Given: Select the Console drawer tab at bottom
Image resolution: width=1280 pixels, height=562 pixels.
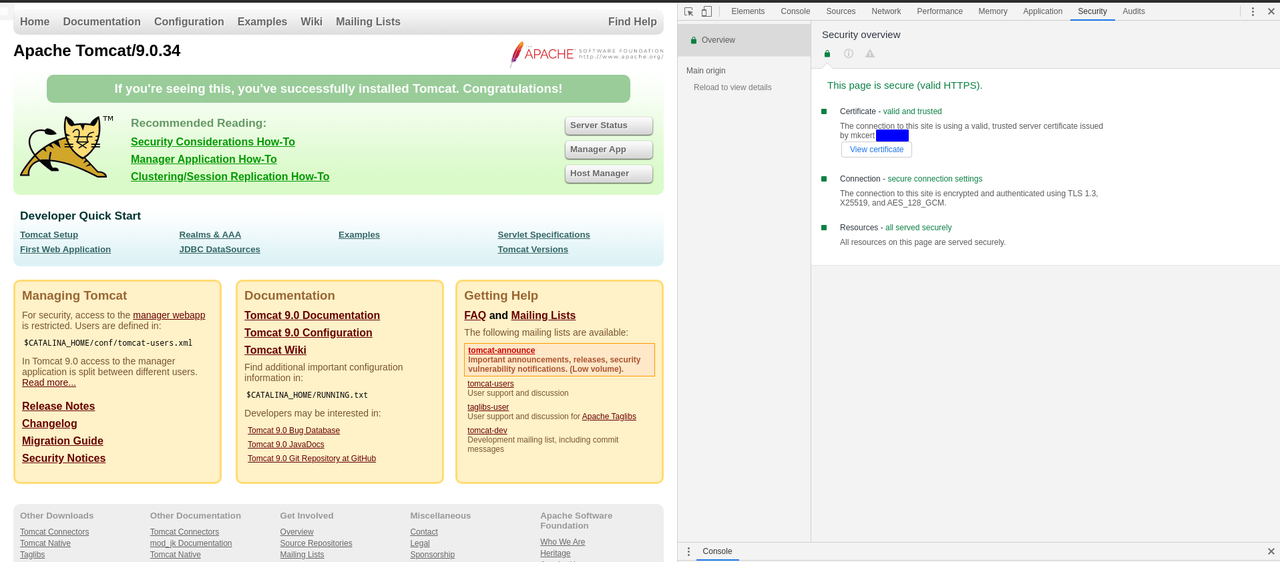Looking at the screenshot, I should (x=717, y=551).
